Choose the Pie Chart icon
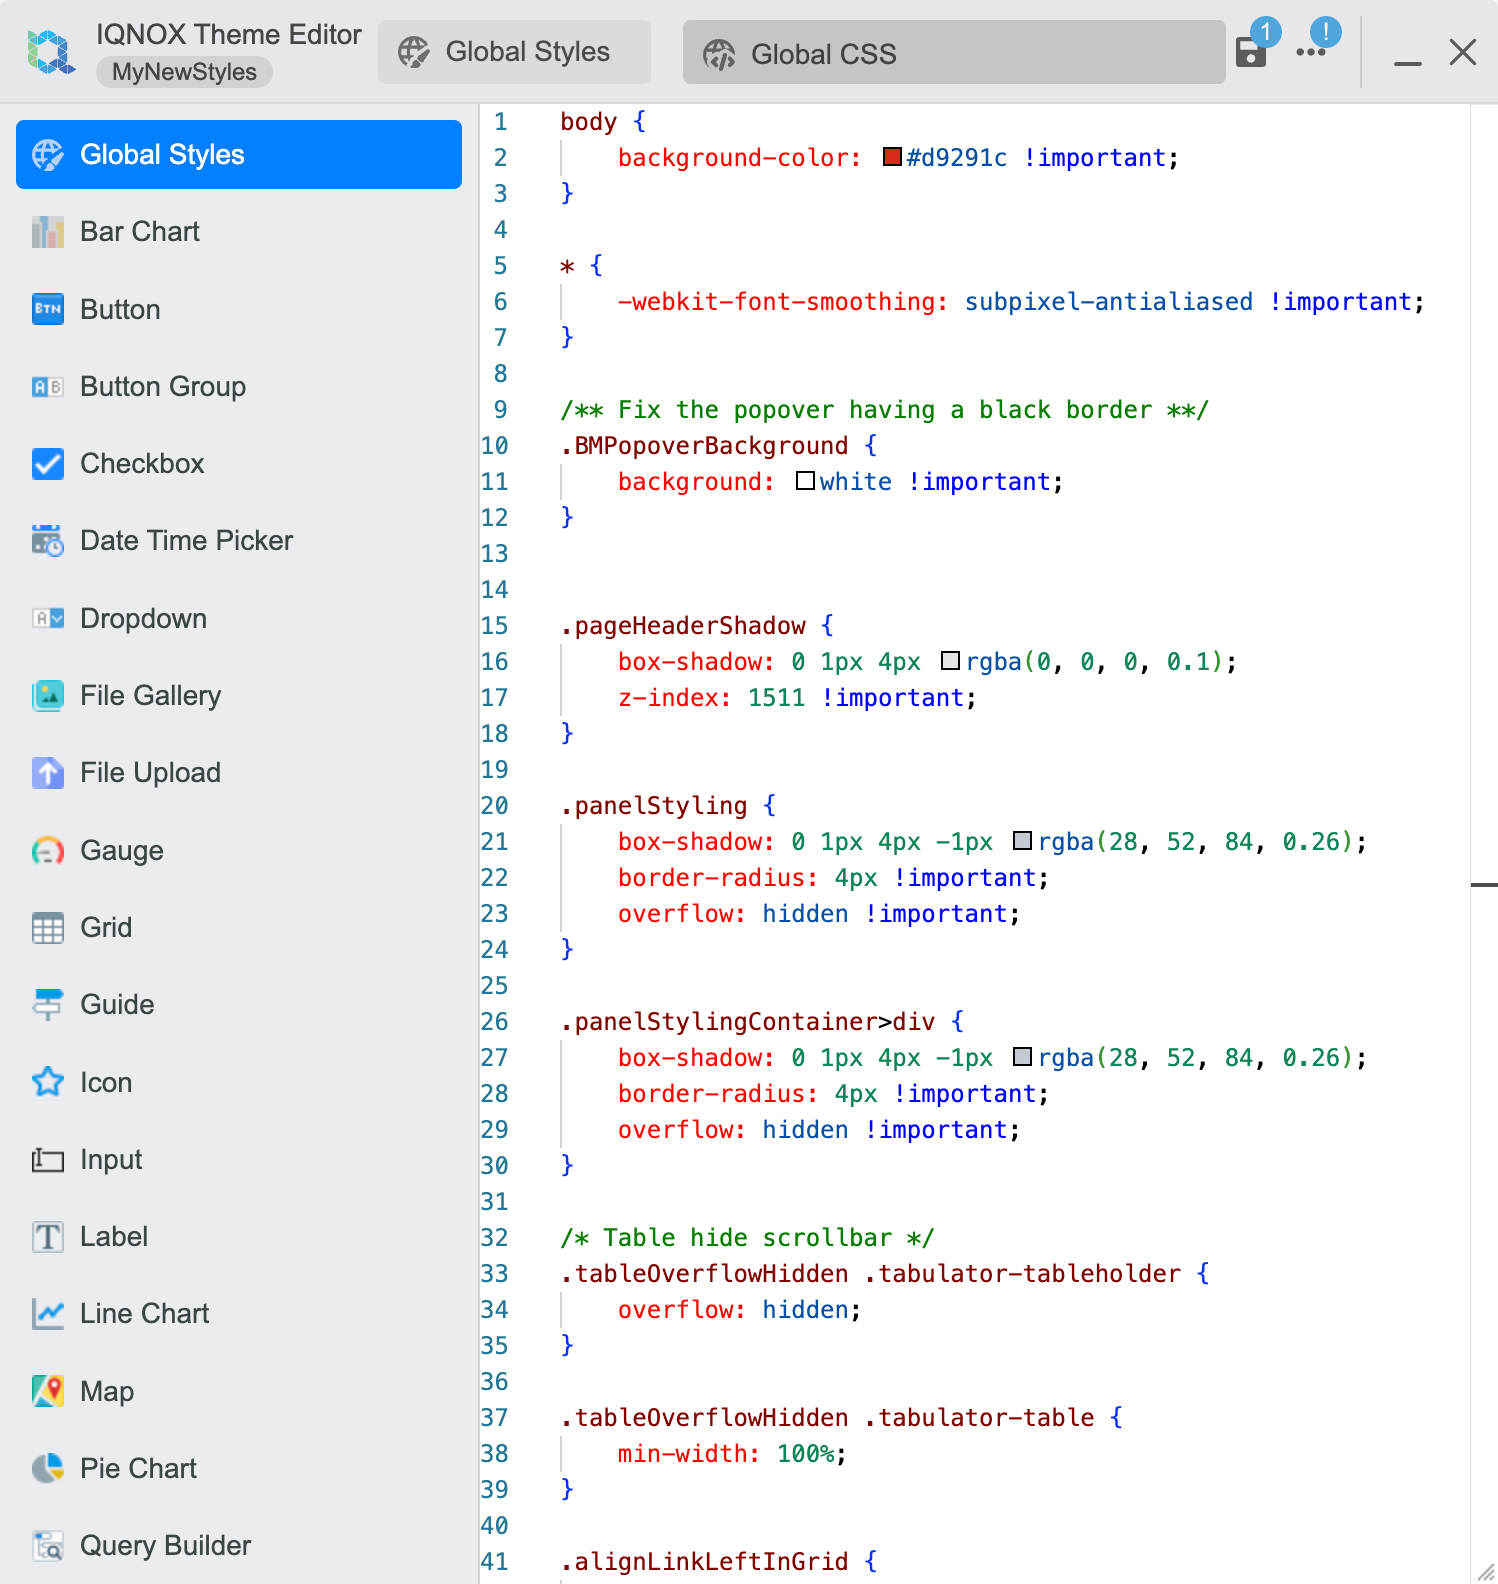 click(x=47, y=1468)
